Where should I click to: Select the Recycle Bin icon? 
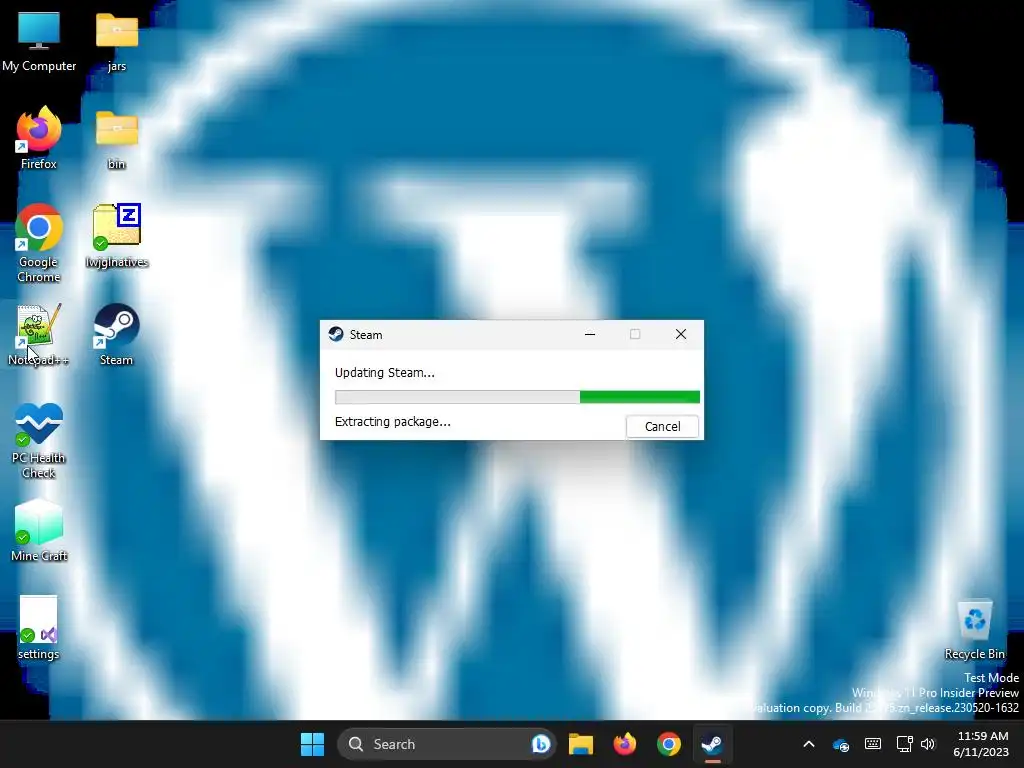(x=974, y=630)
